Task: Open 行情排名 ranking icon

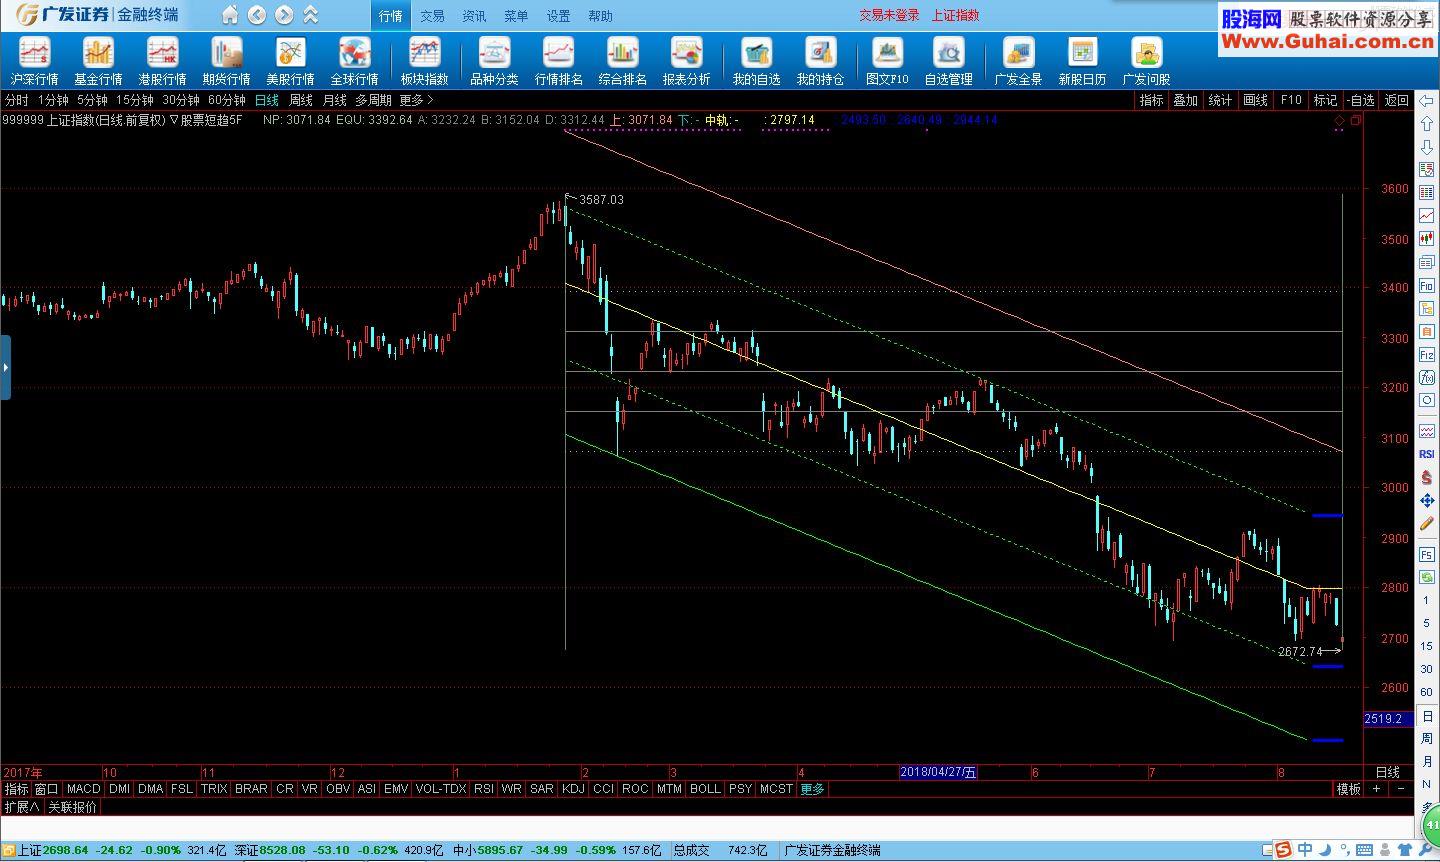Action: pyautogui.click(x=558, y=61)
